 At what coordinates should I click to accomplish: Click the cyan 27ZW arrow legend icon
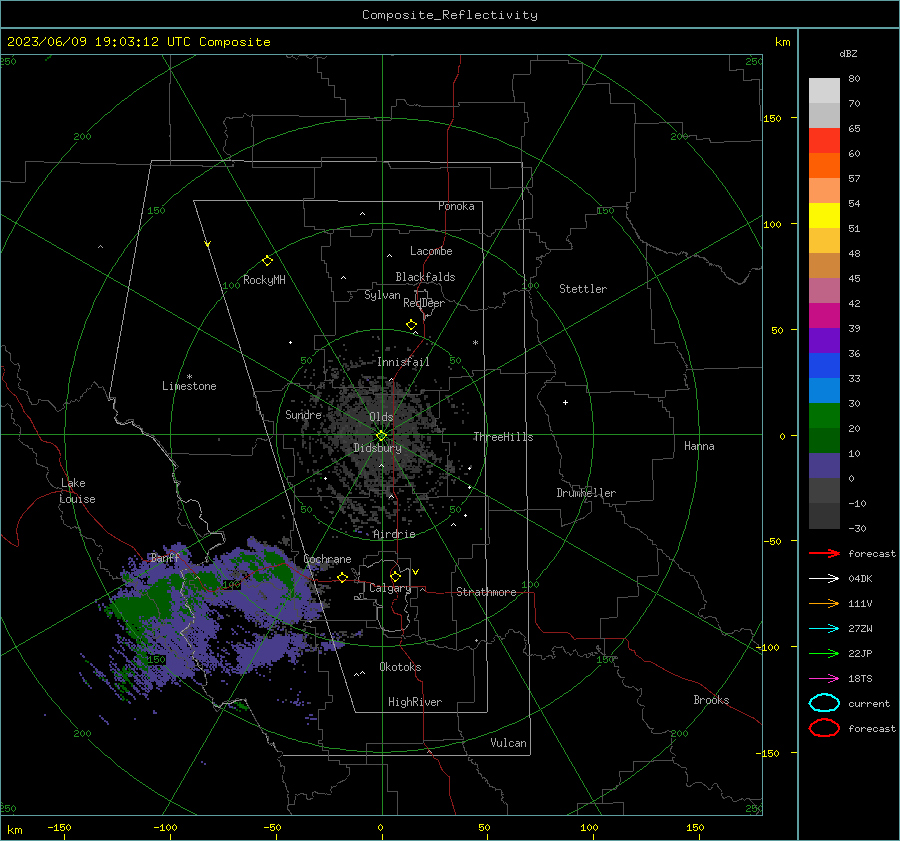click(824, 628)
